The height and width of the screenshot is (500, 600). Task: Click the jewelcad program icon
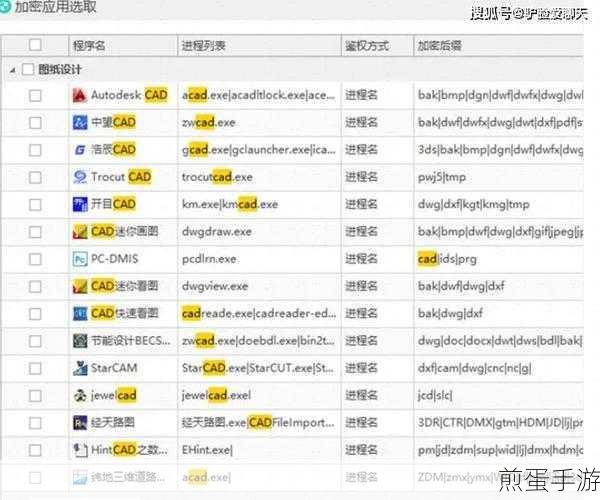click(x=80, y=396)
